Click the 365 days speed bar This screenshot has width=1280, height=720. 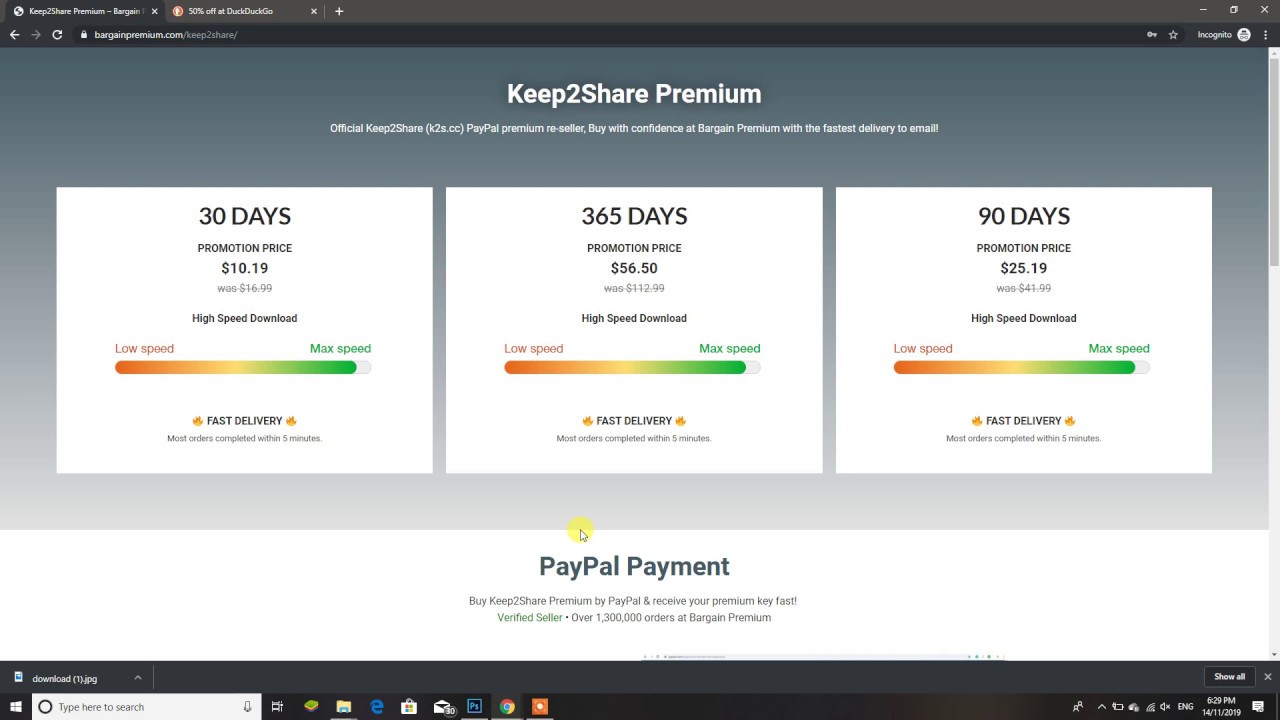tap(632, 367)
